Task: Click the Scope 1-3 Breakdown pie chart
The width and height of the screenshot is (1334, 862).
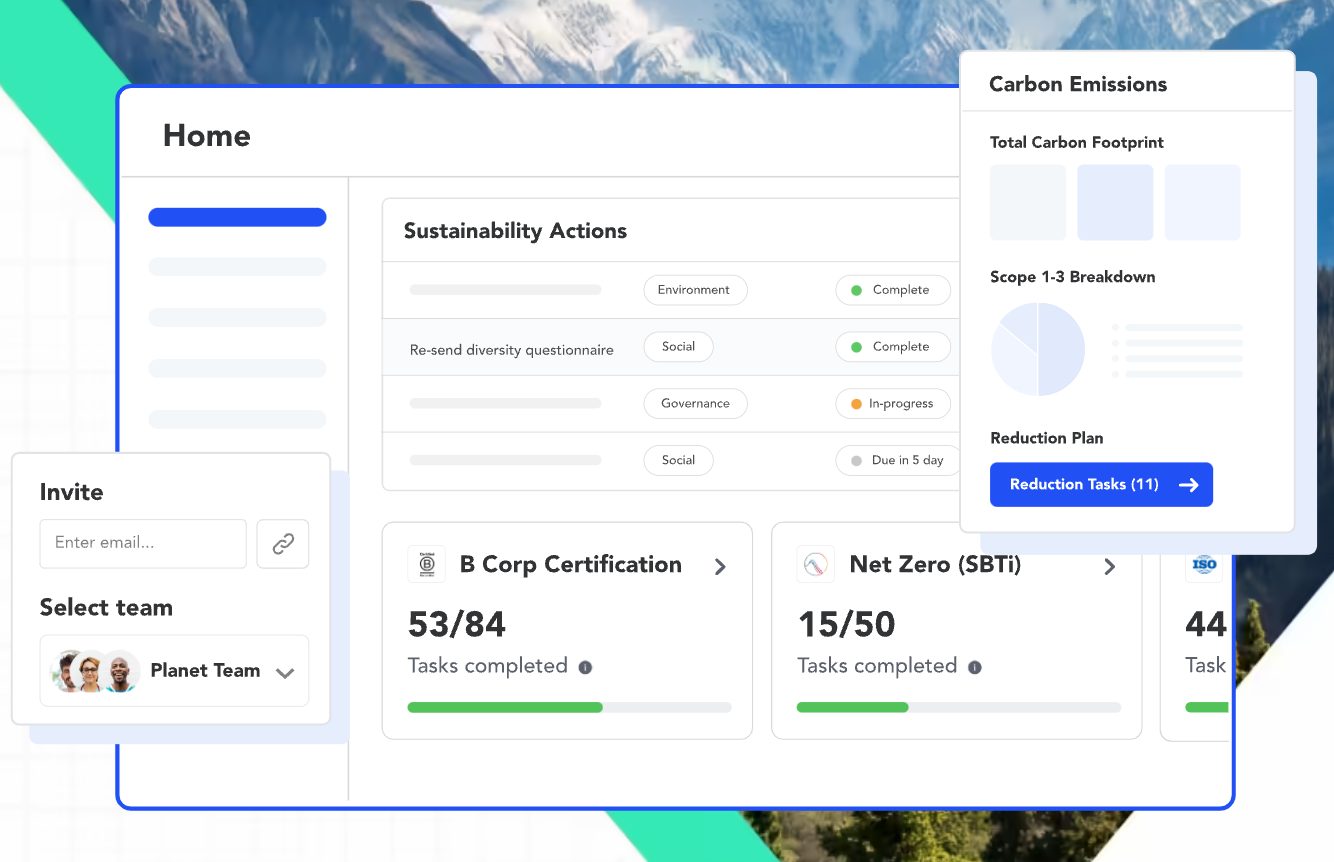Action: click(1038, 349)
